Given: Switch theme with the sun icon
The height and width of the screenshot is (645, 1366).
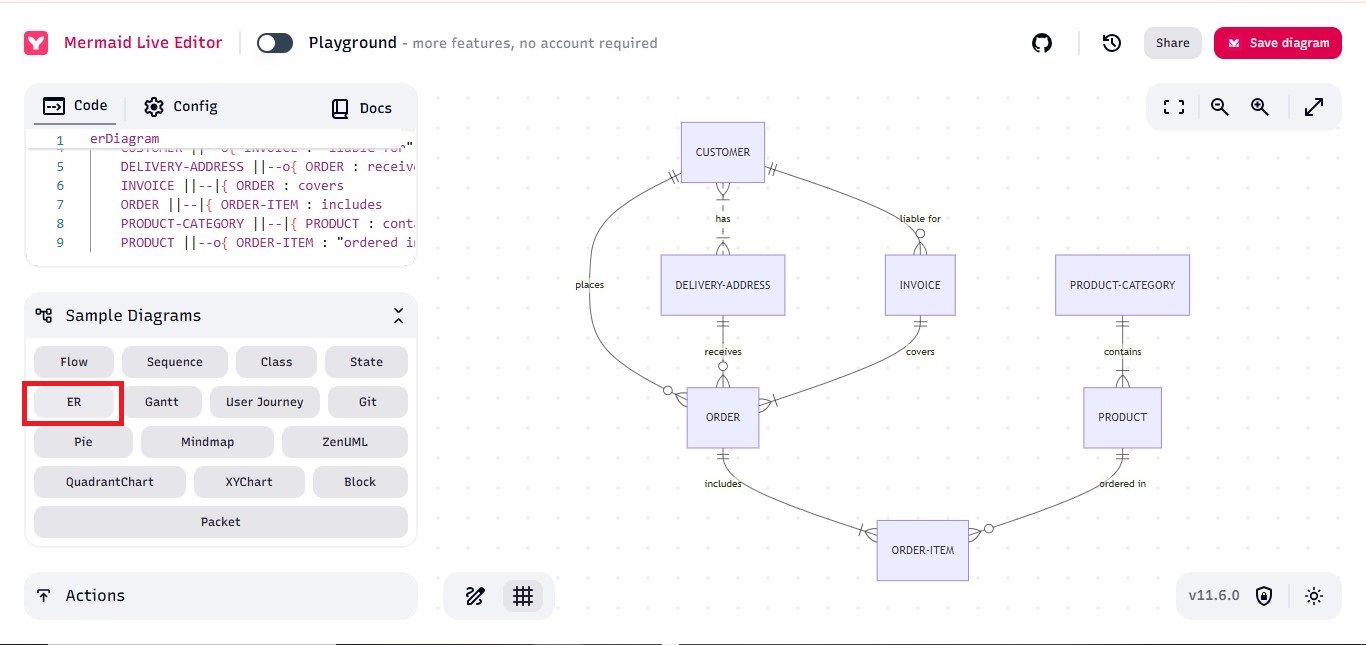Looking at the screenshot, I should point(1314,596).
